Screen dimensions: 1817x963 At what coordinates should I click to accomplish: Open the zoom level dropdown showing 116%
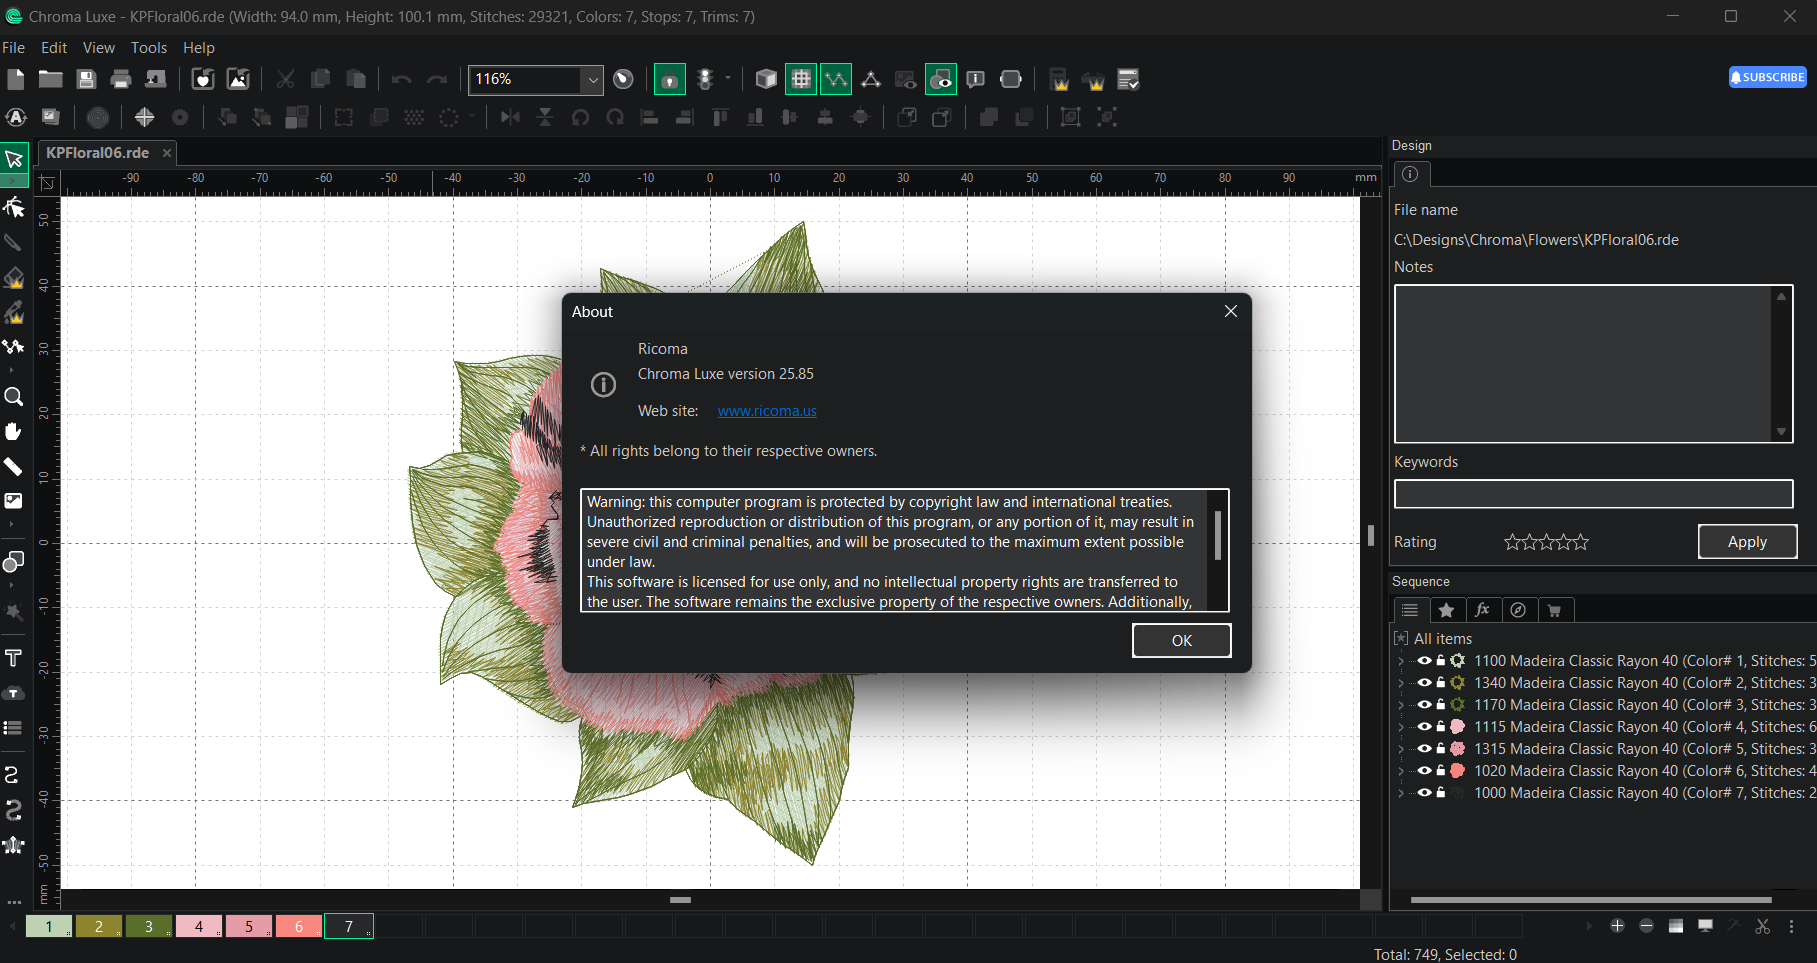click(593, 79)
